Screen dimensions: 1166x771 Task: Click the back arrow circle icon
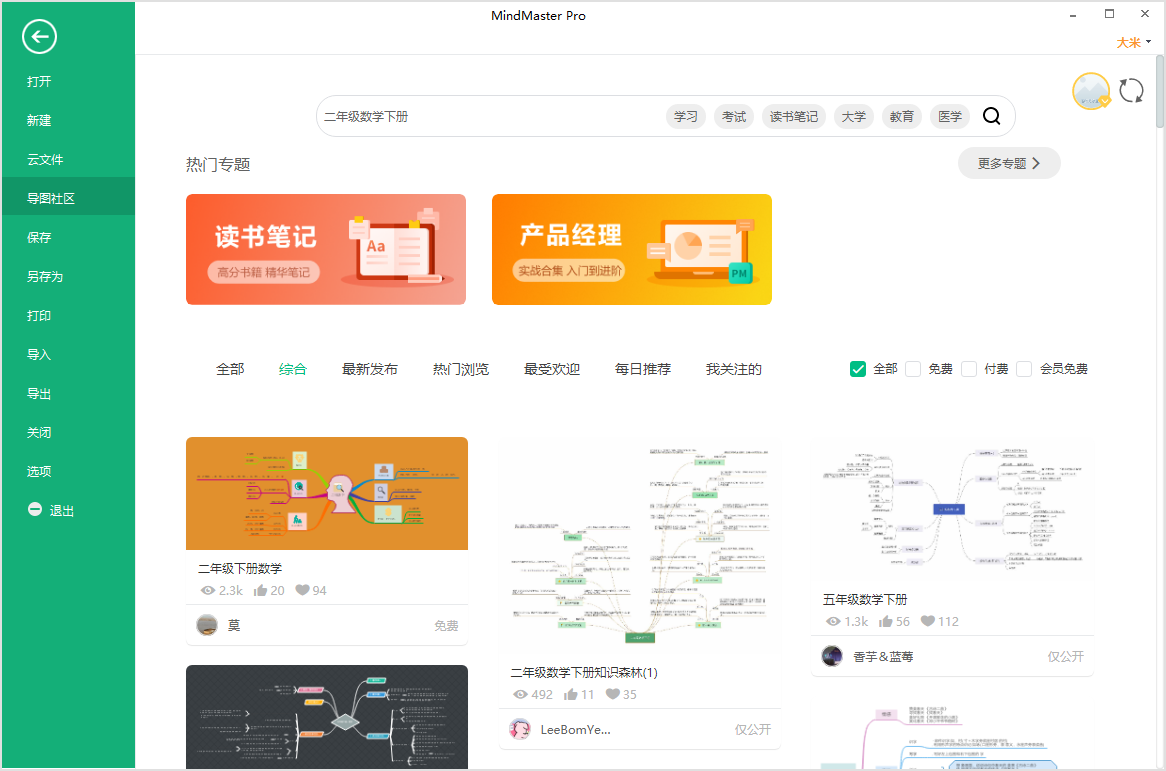coord(39,36)
